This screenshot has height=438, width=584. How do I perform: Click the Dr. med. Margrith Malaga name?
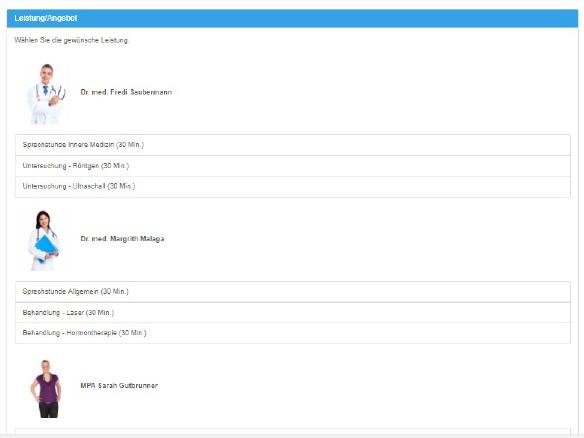point(122,239)
